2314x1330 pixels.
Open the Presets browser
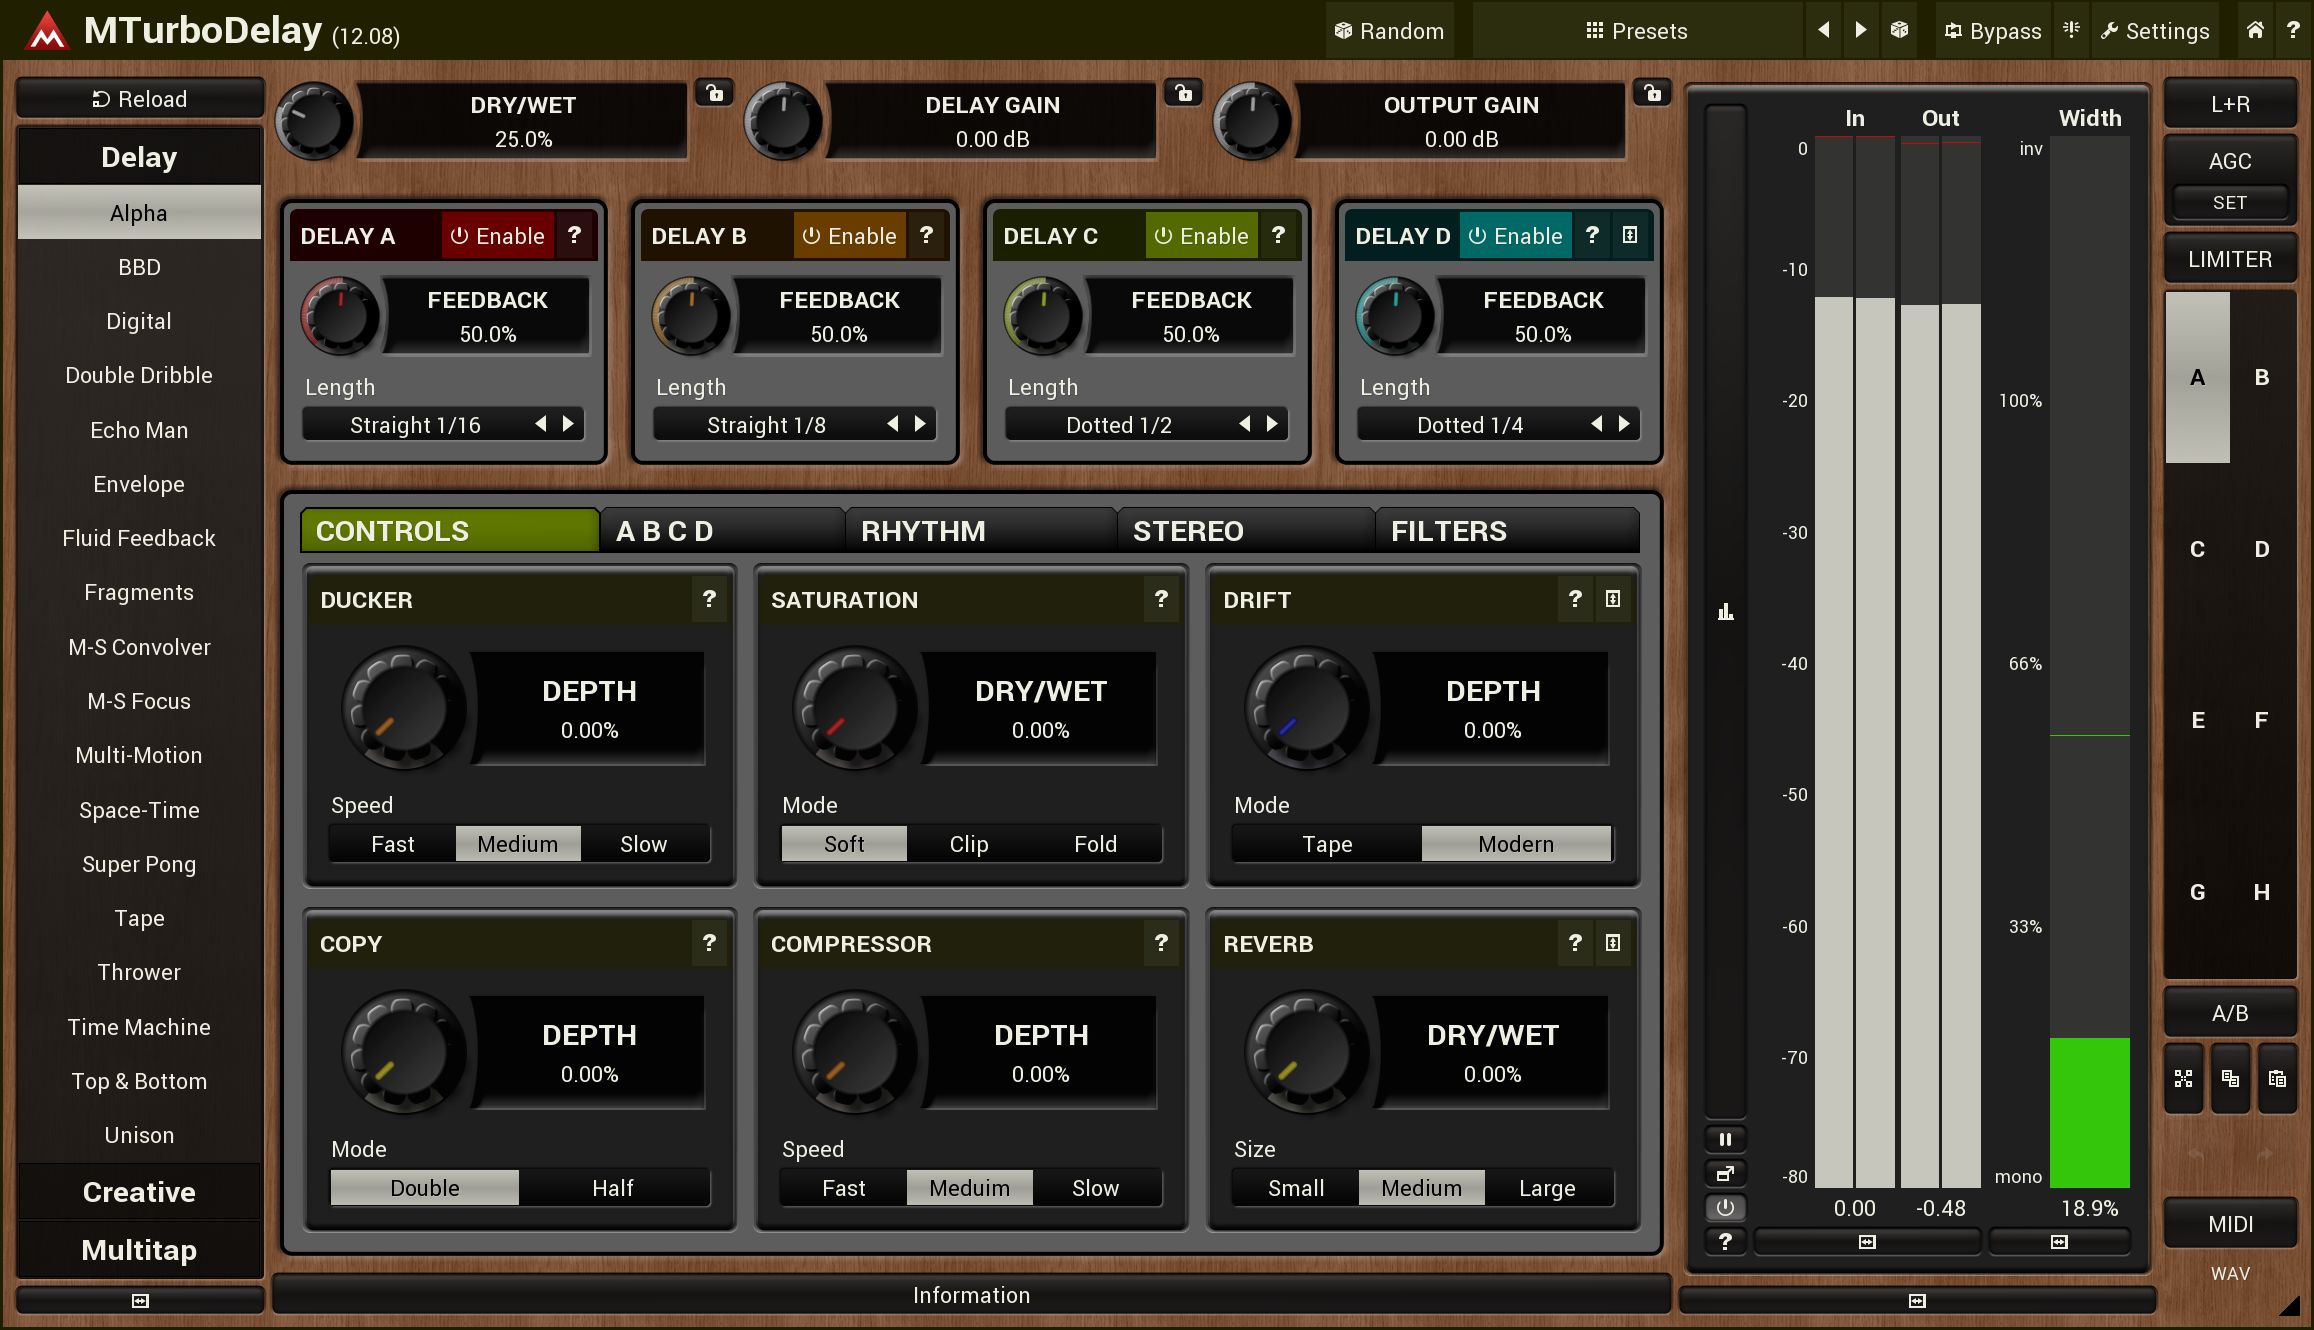(x=1637, y=31)
